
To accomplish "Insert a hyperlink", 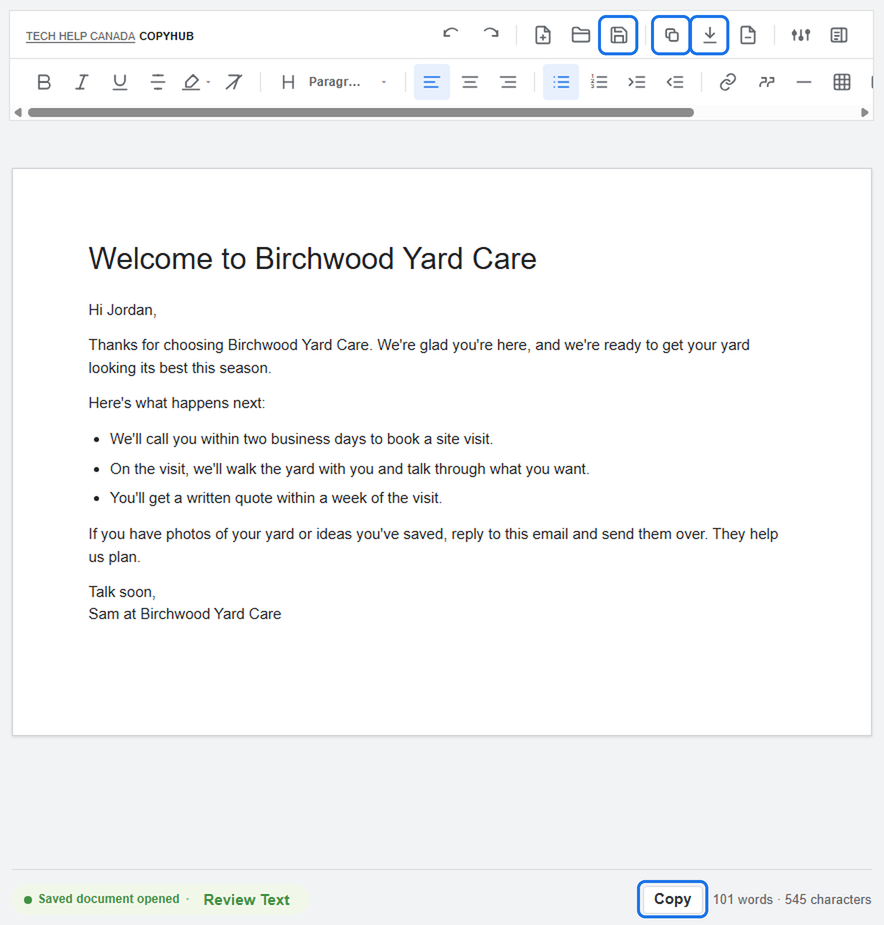I will pyautogui.click(x=728, y=82).
